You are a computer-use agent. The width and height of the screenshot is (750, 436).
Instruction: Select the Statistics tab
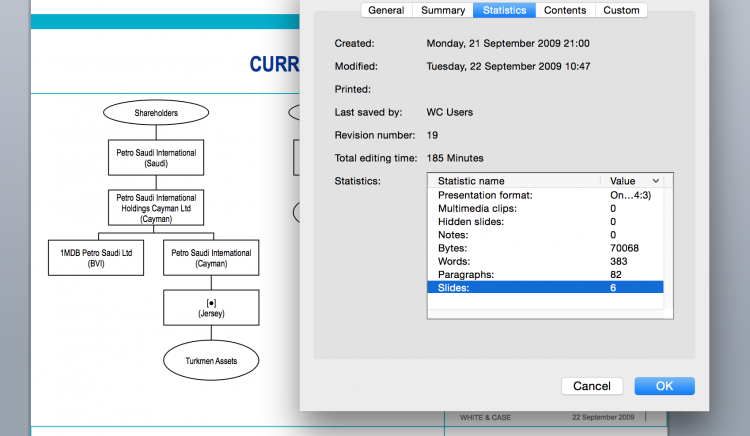coord(505,10)
